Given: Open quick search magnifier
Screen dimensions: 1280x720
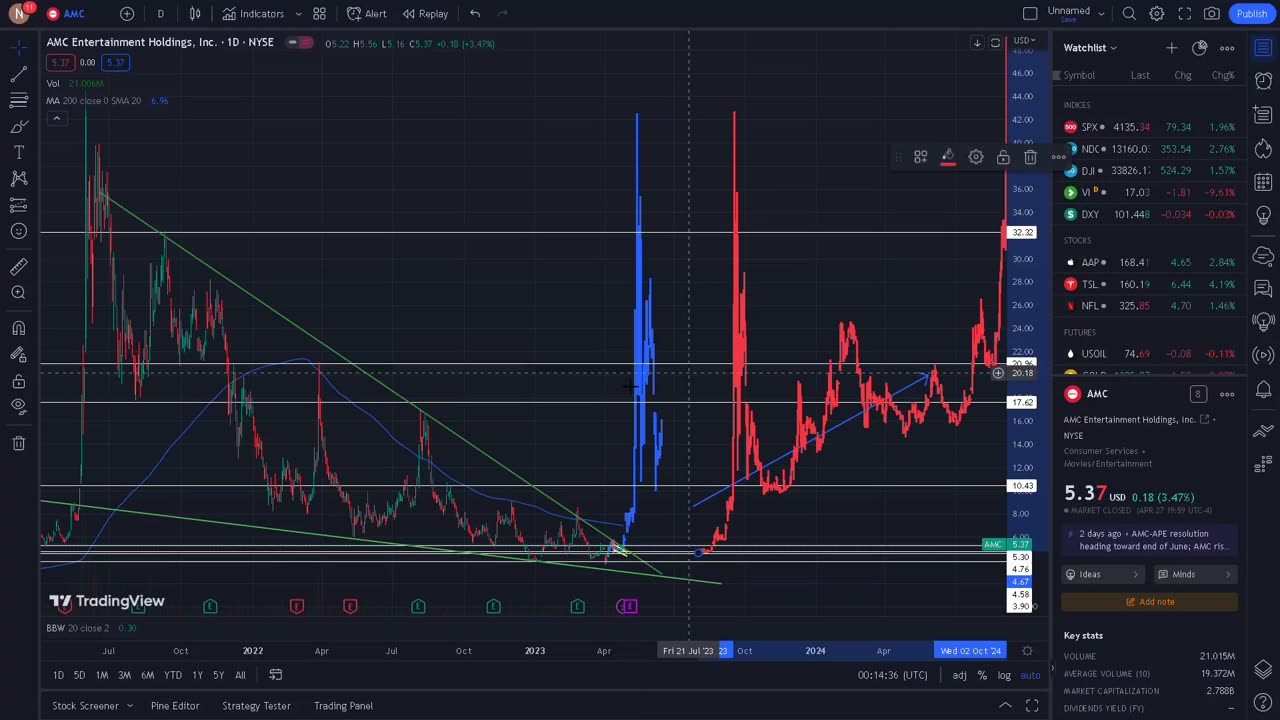Looking at the screenshot, I should click(x=1129, y=14).
